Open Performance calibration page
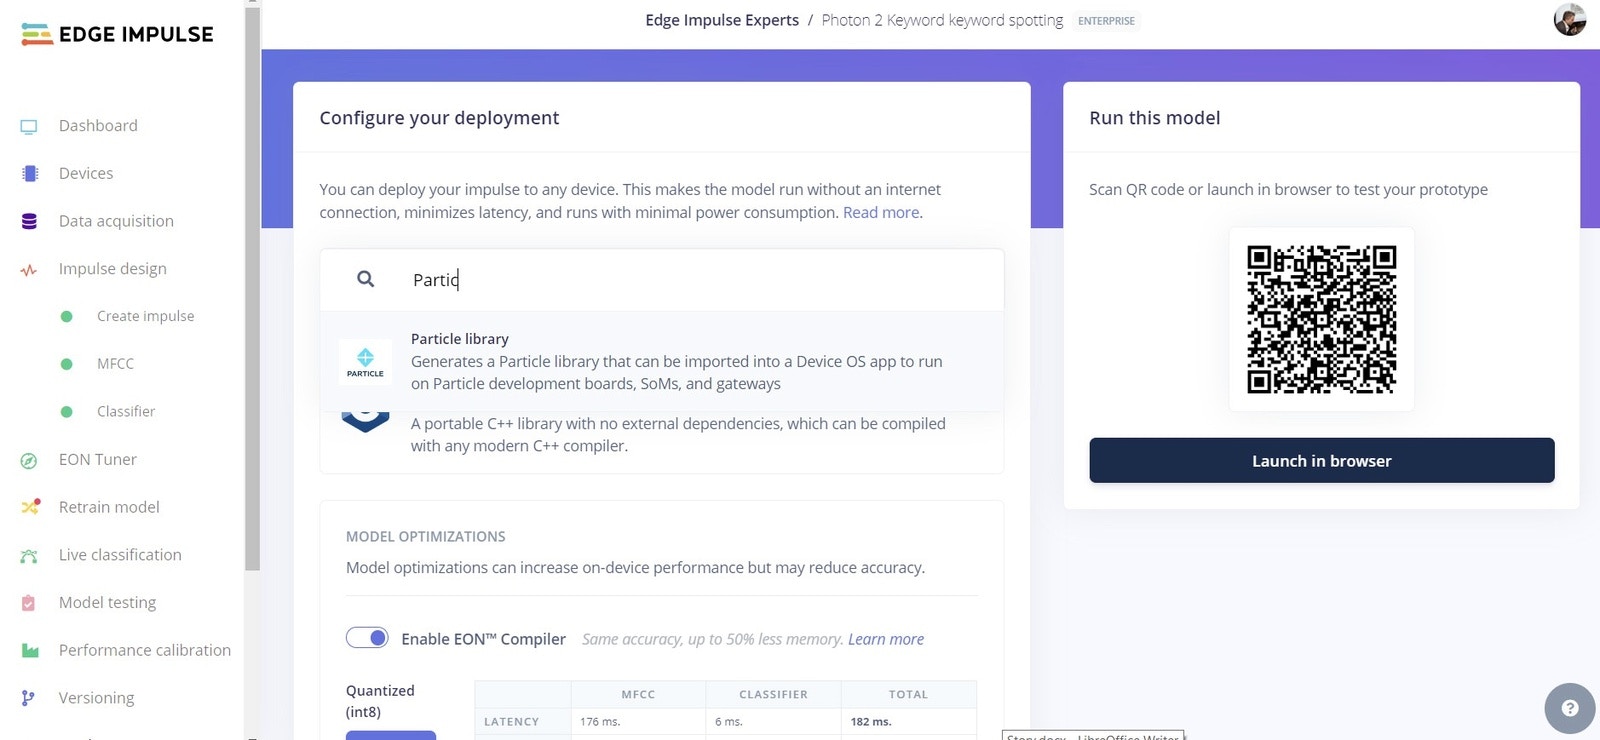 pos(145,650)
